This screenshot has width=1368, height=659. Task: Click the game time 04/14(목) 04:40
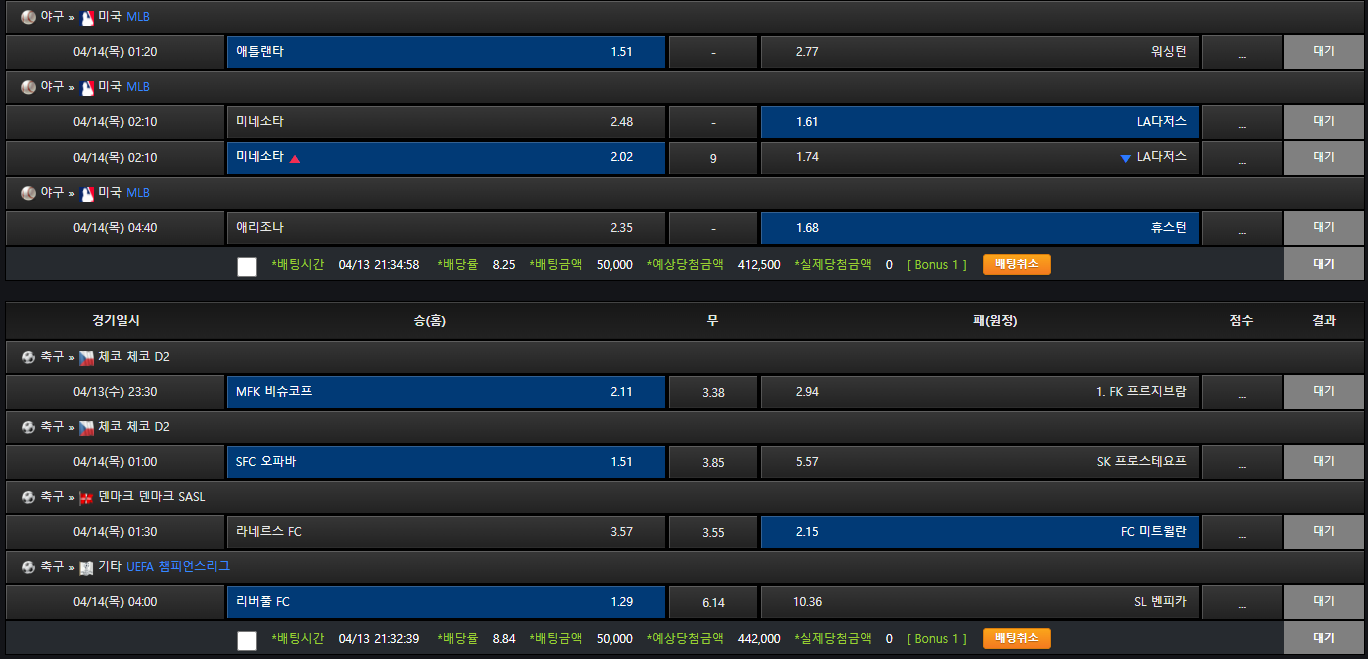pyautogui.click(x=115, y=228)
